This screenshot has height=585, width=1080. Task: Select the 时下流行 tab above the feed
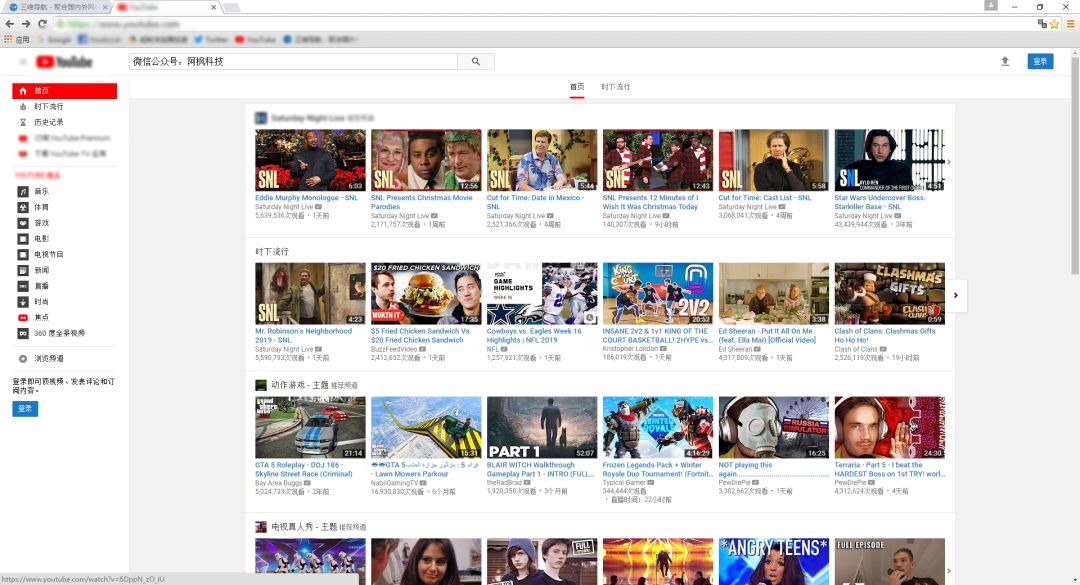[x=615, y=87]
